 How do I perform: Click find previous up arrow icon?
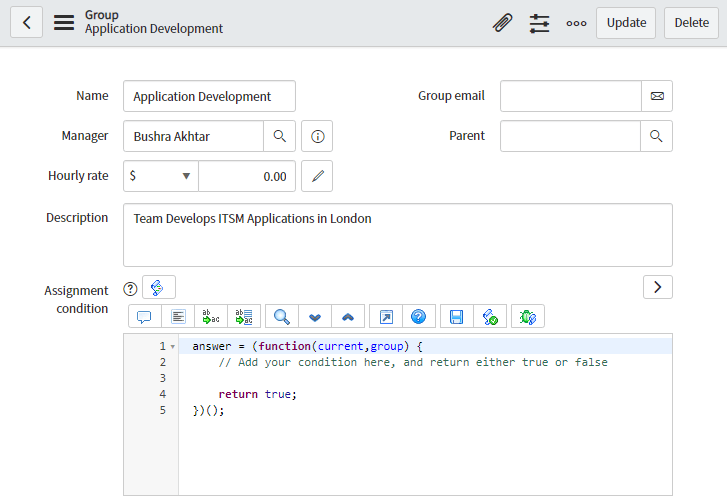[x=348, y=317]
